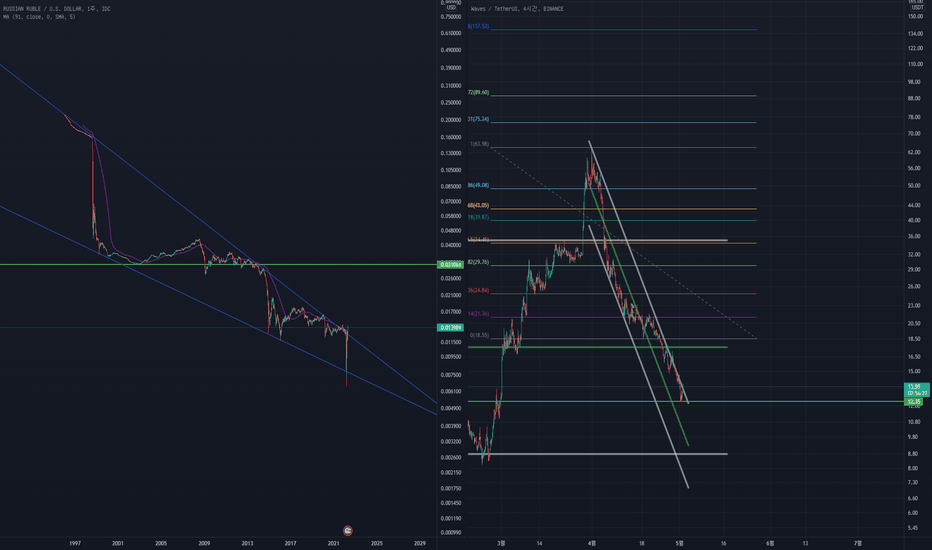Select the 68(43.05) Fibonacci level label
932x550 pixels.
[478, 205]
